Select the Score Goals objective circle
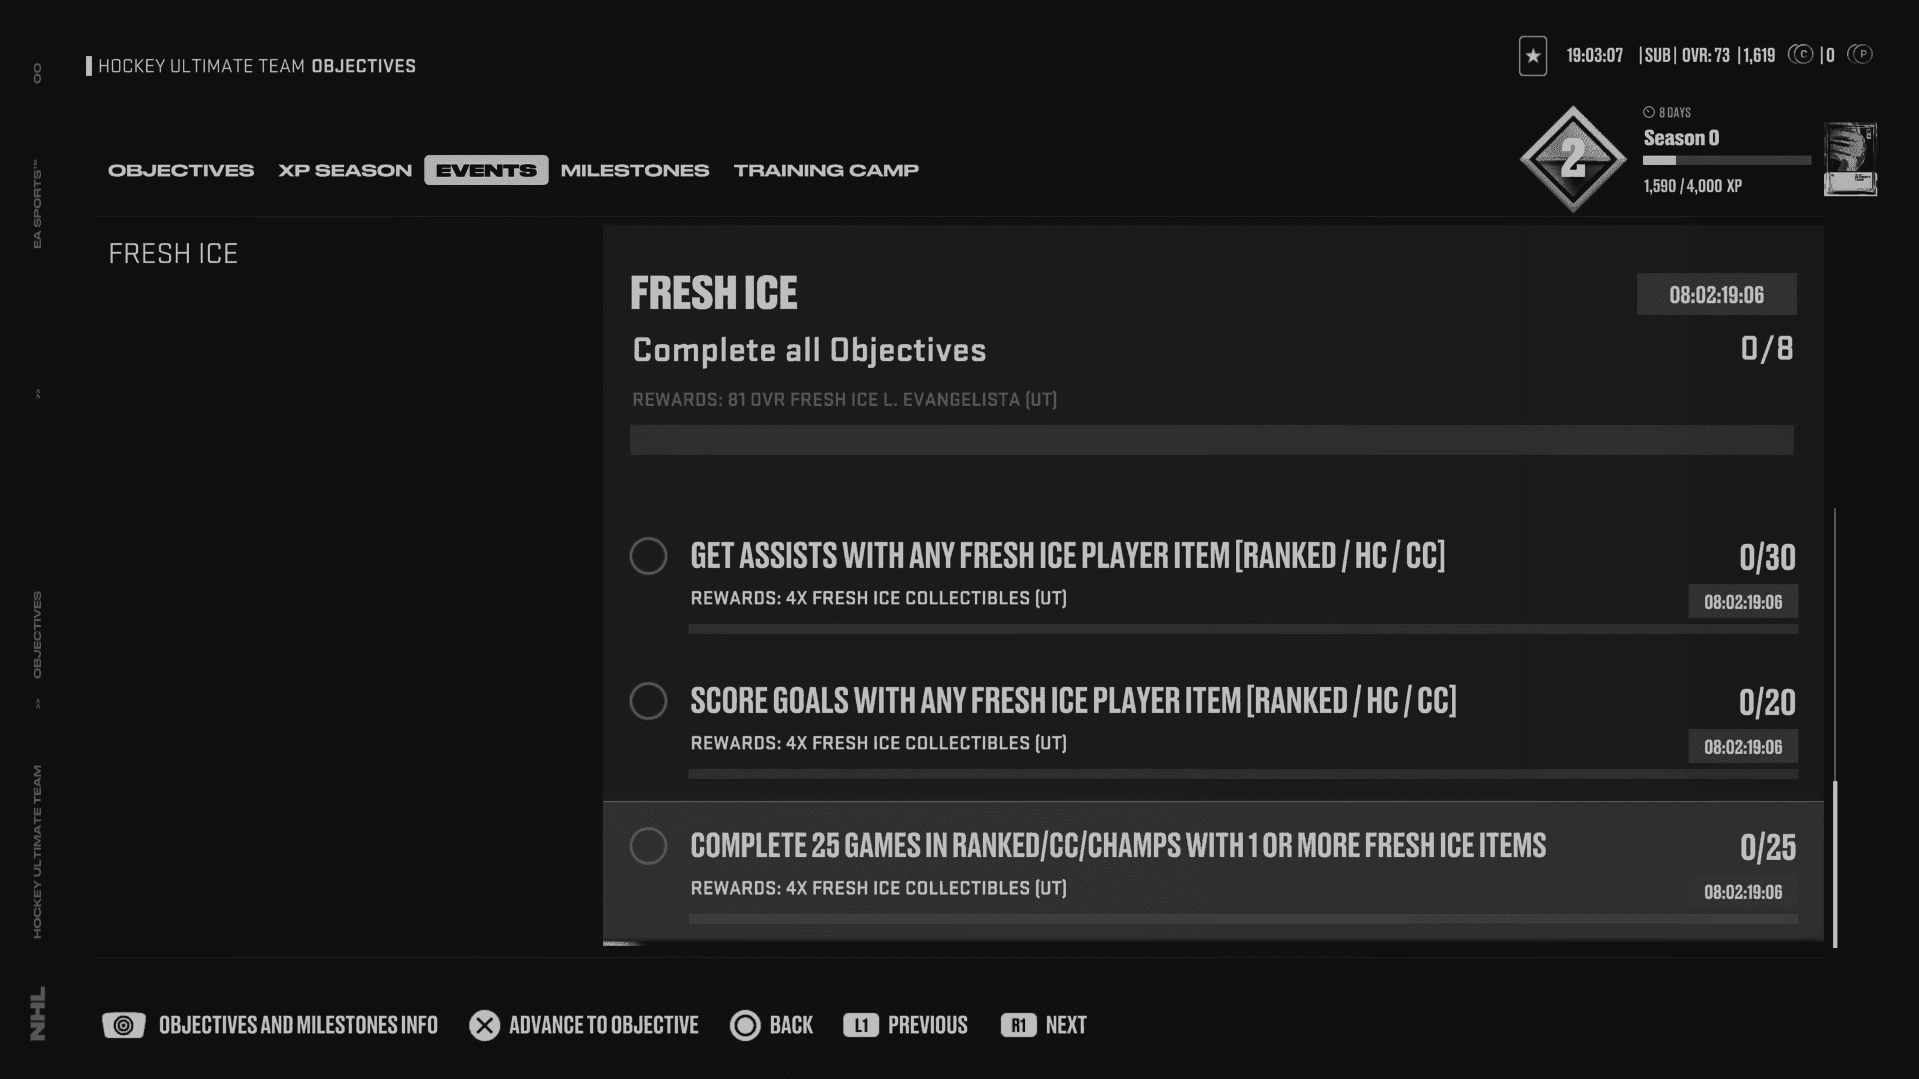The height and width of the screenshot is (1079, 1919). (648, 701)
